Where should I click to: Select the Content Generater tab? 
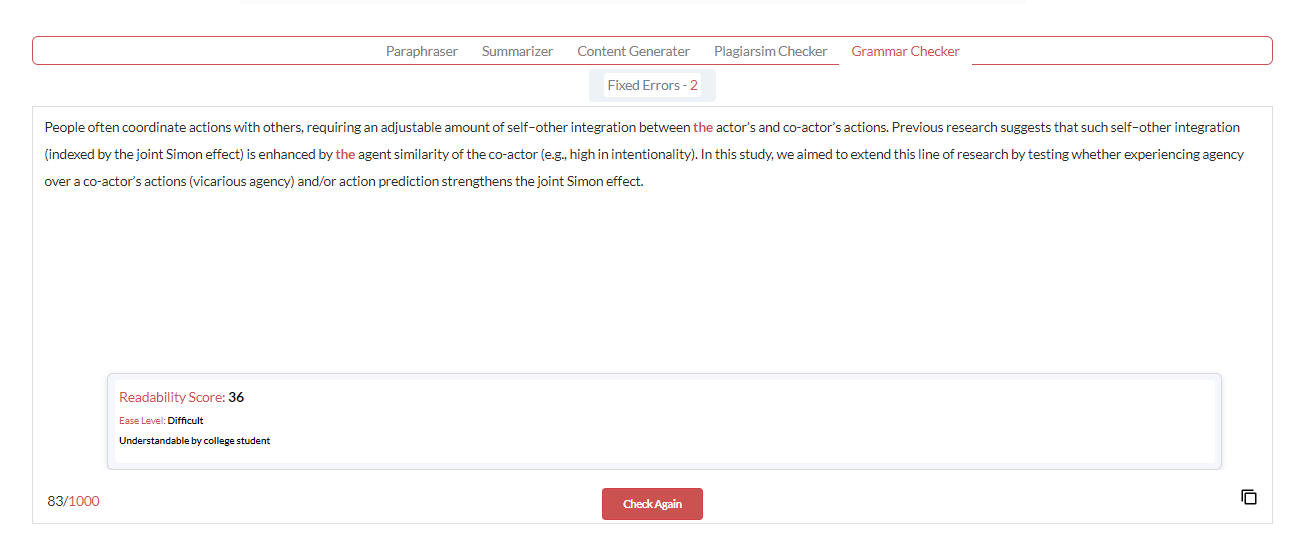click(633, 51)
